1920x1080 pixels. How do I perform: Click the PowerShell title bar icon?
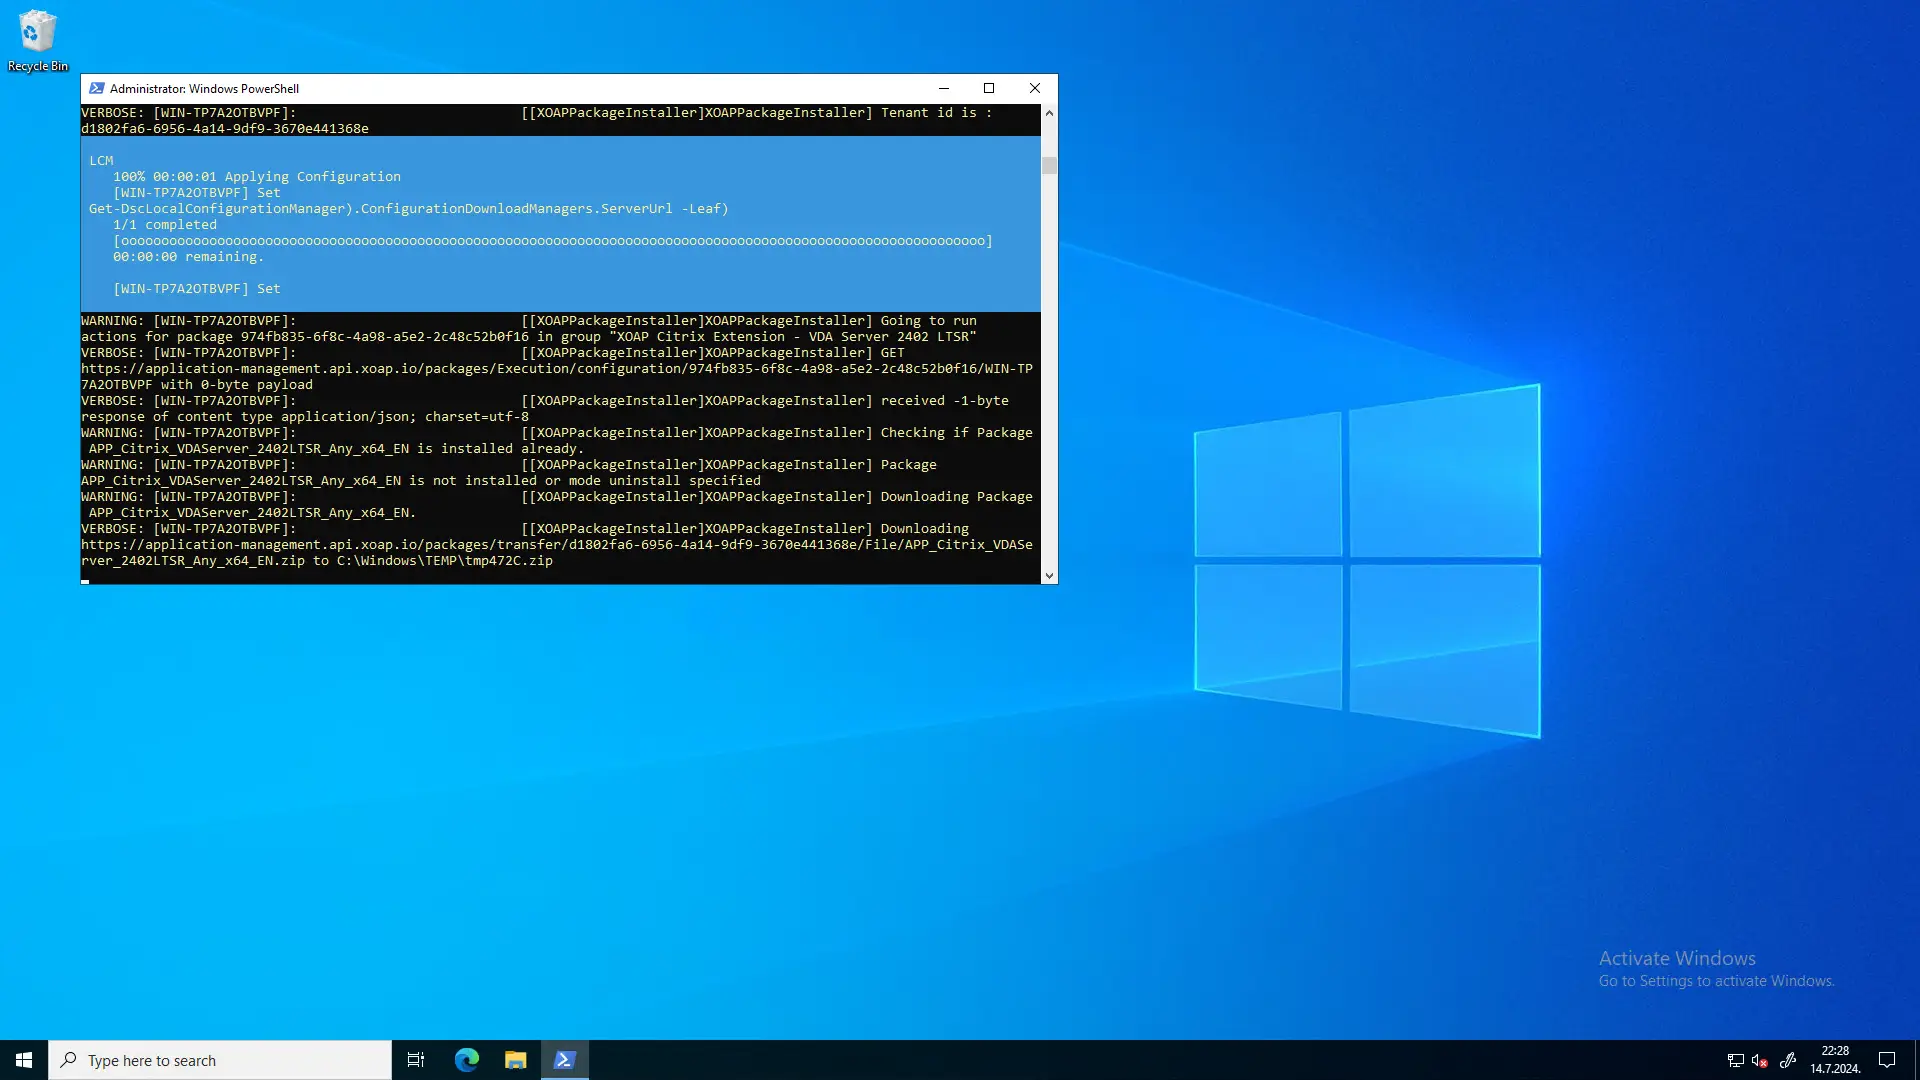97,88
